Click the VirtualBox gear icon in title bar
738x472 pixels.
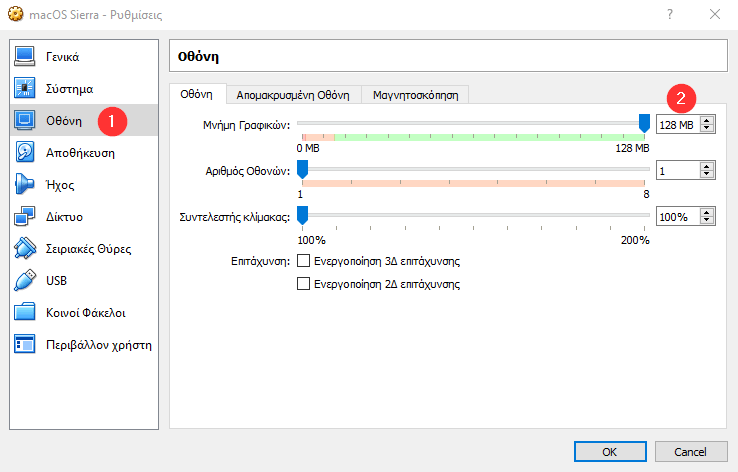tap(16, 14)
